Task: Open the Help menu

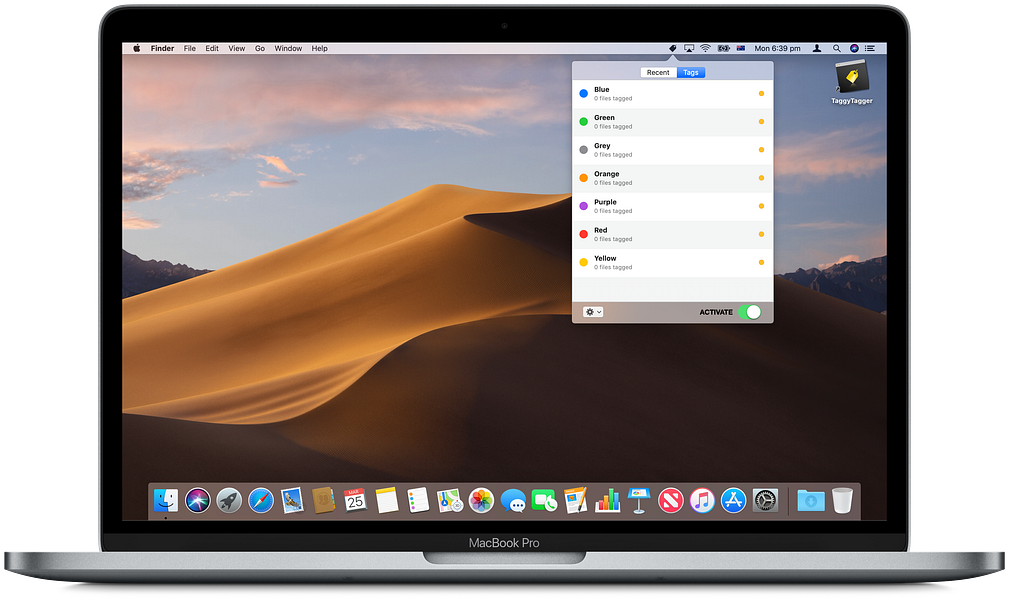Action: click(320, 48)
